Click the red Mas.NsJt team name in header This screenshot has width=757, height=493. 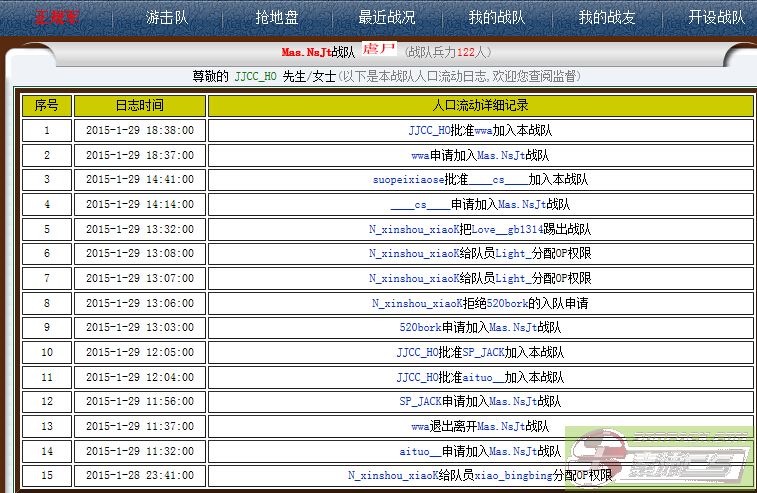pyautogui.click(x=306, y=51)
